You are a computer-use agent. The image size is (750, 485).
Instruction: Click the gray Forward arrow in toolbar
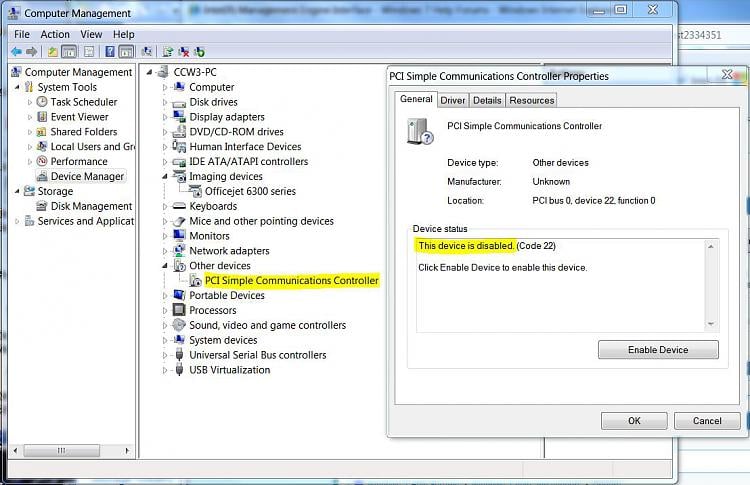32,51
